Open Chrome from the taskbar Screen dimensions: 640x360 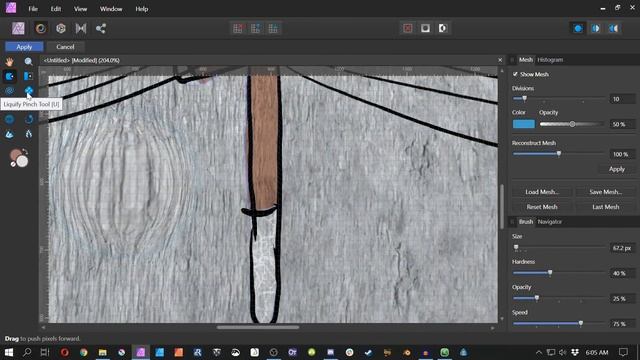click(84, 352)
